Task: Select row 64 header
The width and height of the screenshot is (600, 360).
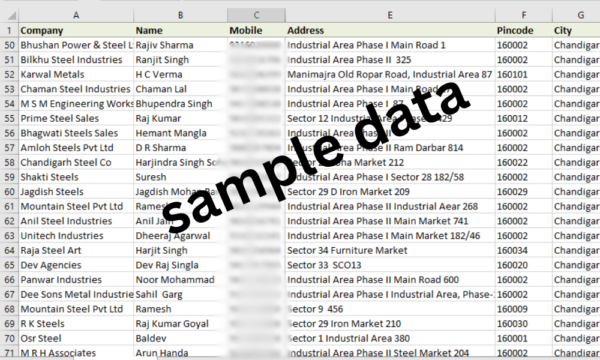Action: (9, 251)
